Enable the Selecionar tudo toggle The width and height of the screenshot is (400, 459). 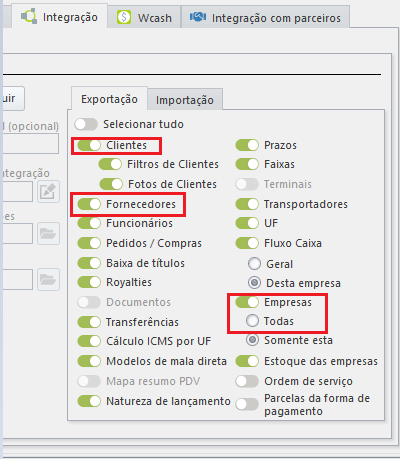[x=86, y=124]
